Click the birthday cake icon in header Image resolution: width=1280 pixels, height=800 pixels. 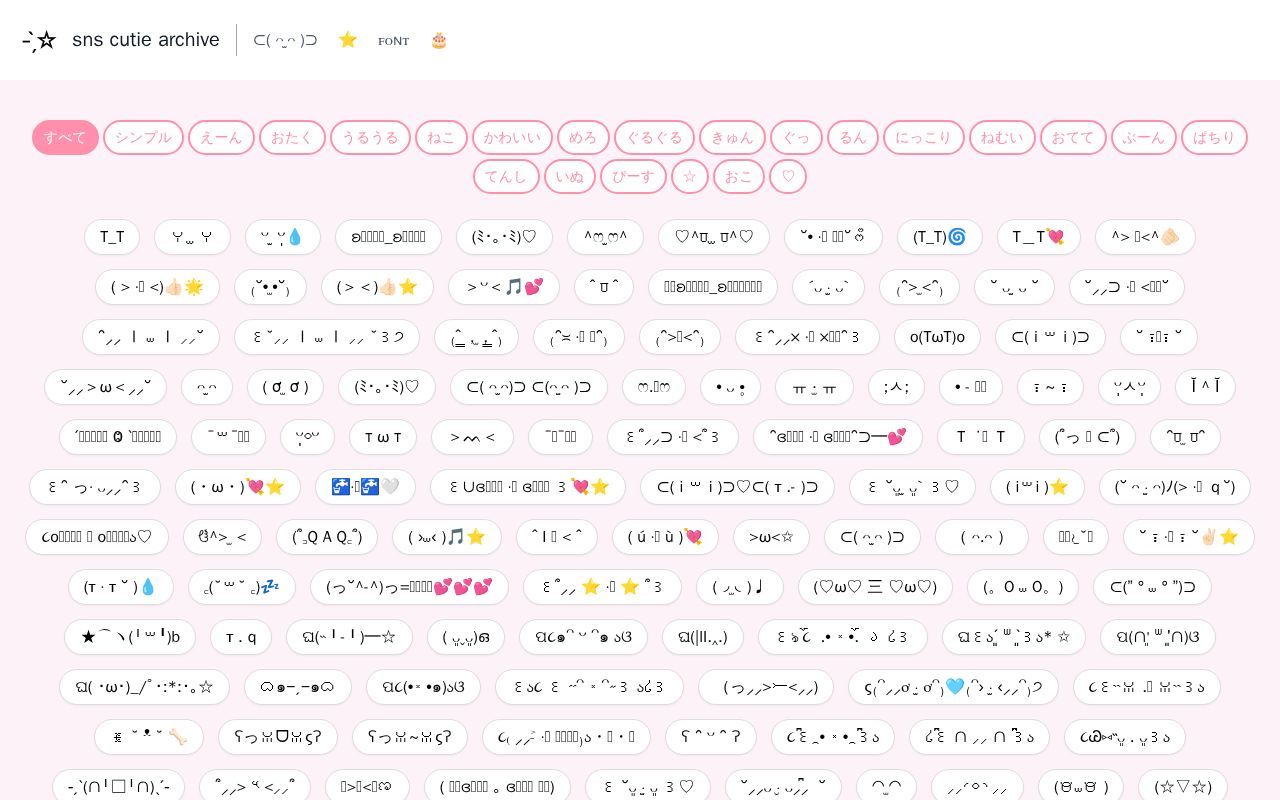tap(439, 40)
